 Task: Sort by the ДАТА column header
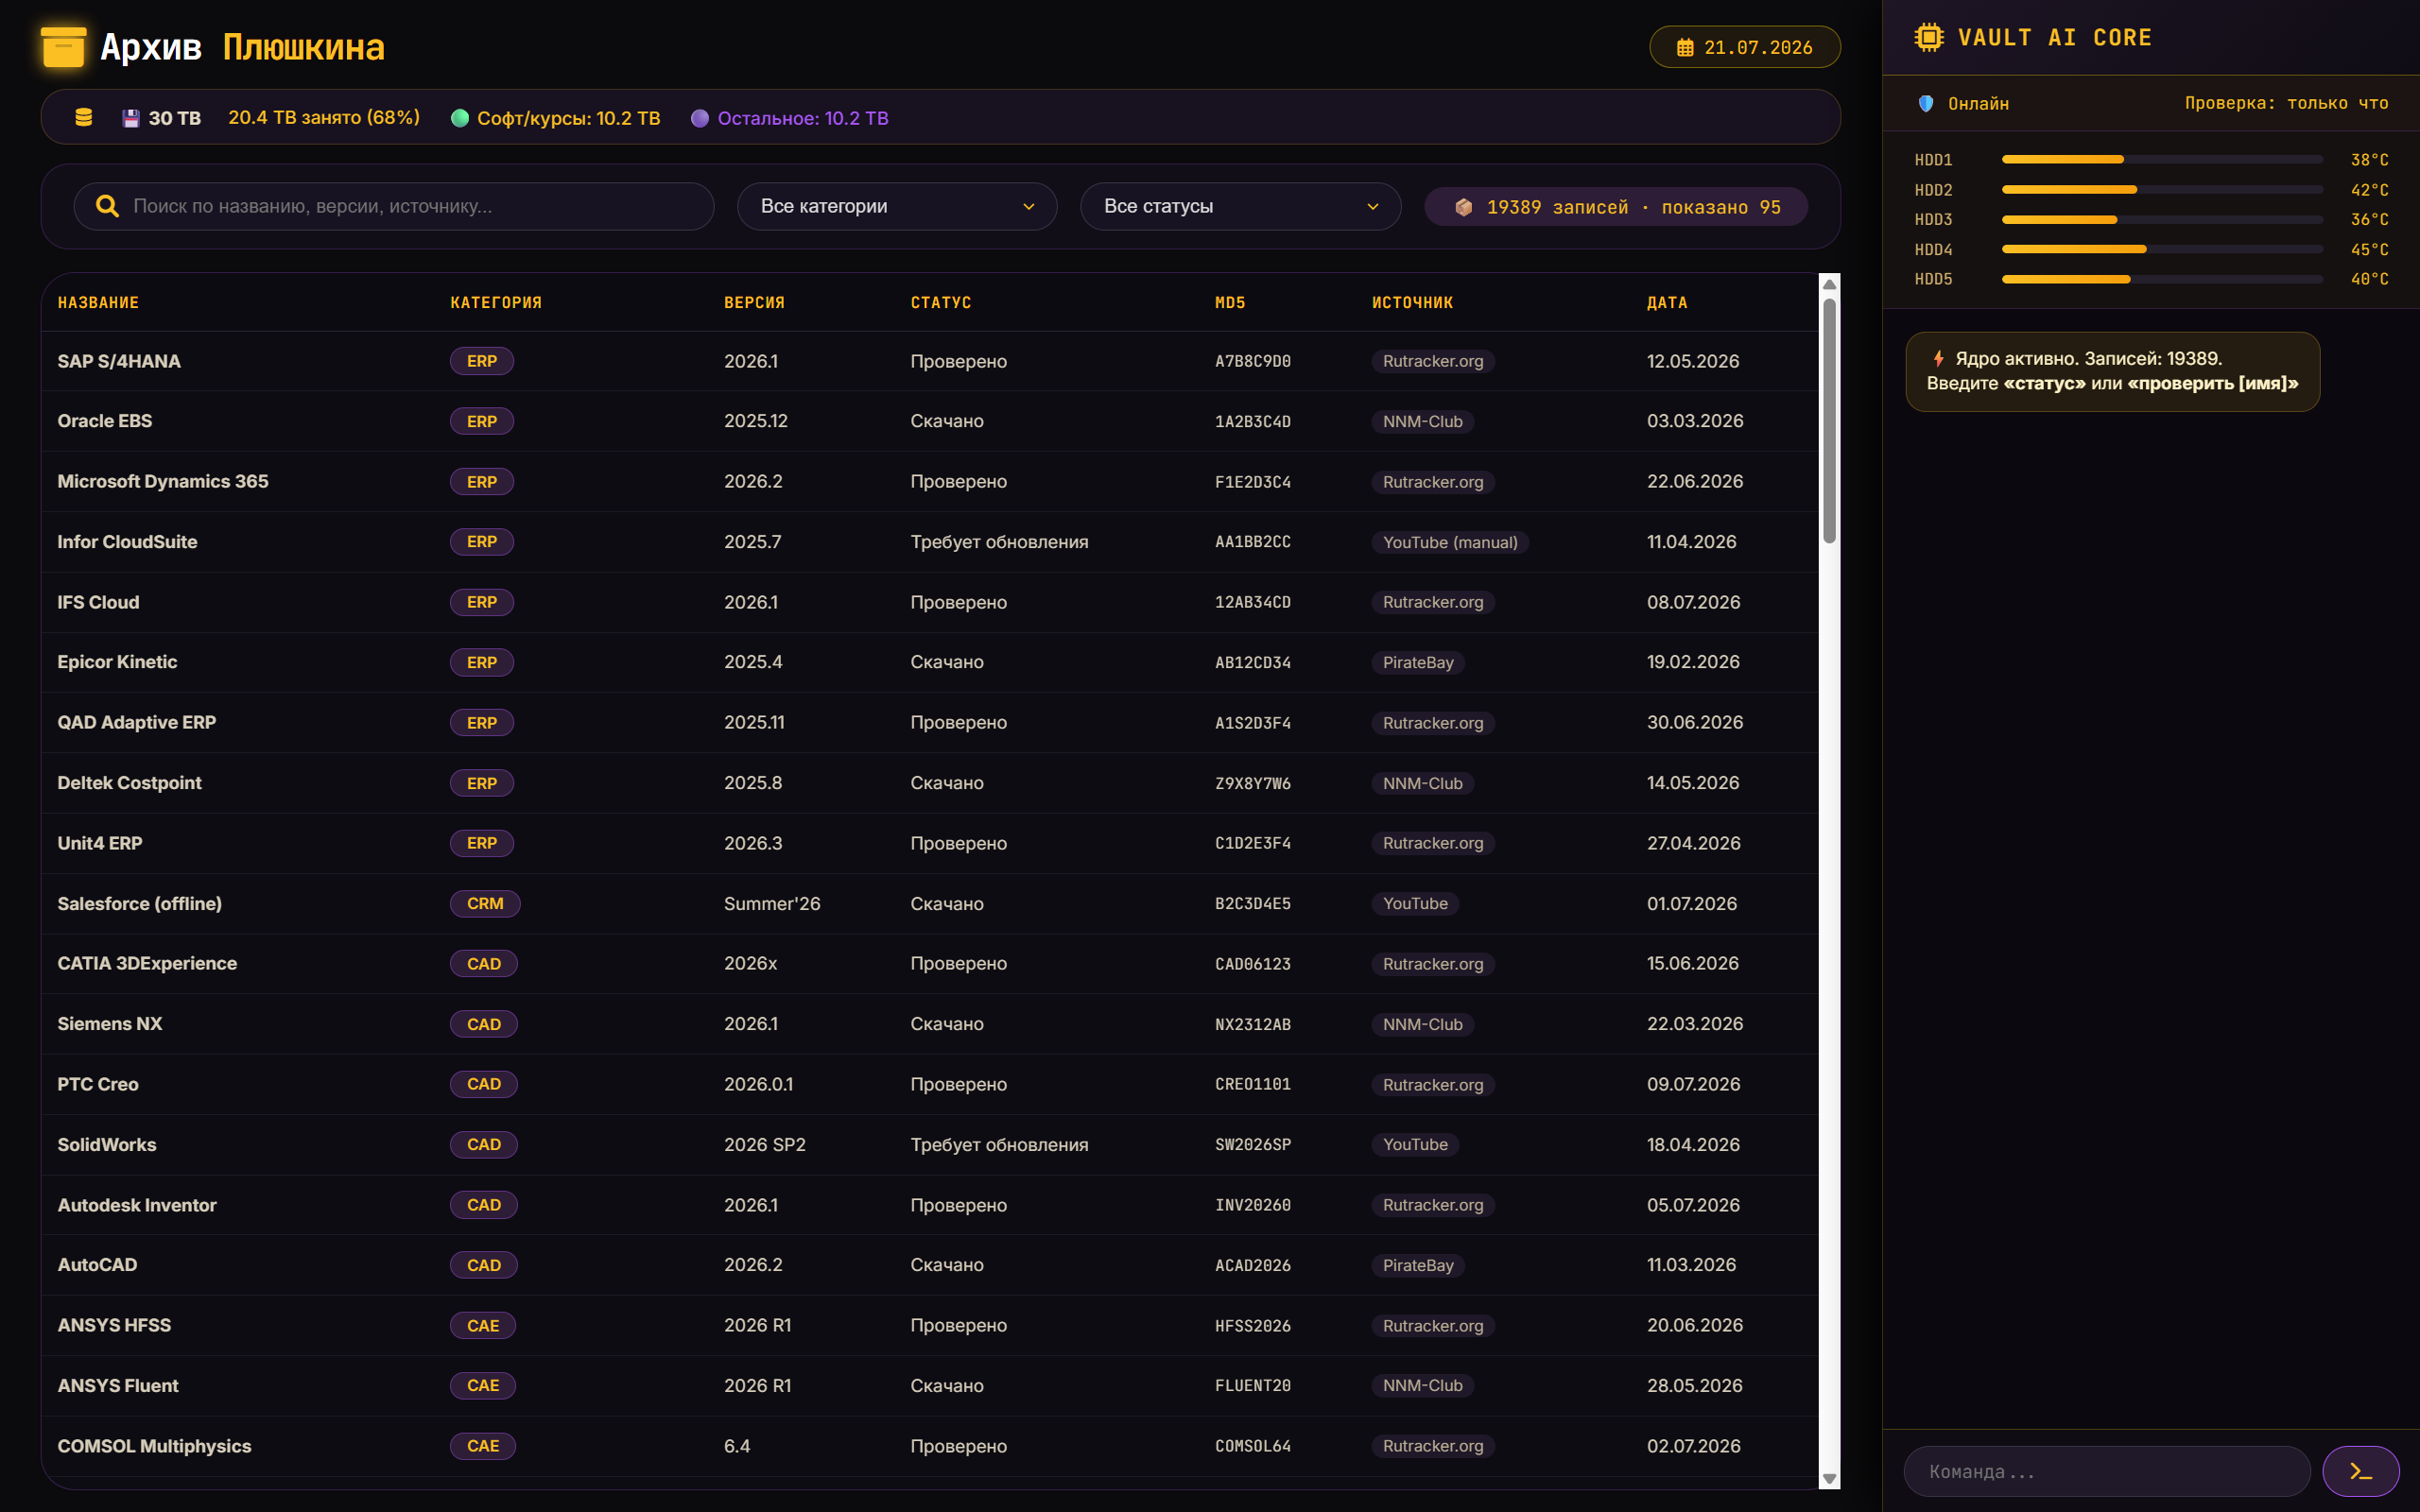[1667, 302]
